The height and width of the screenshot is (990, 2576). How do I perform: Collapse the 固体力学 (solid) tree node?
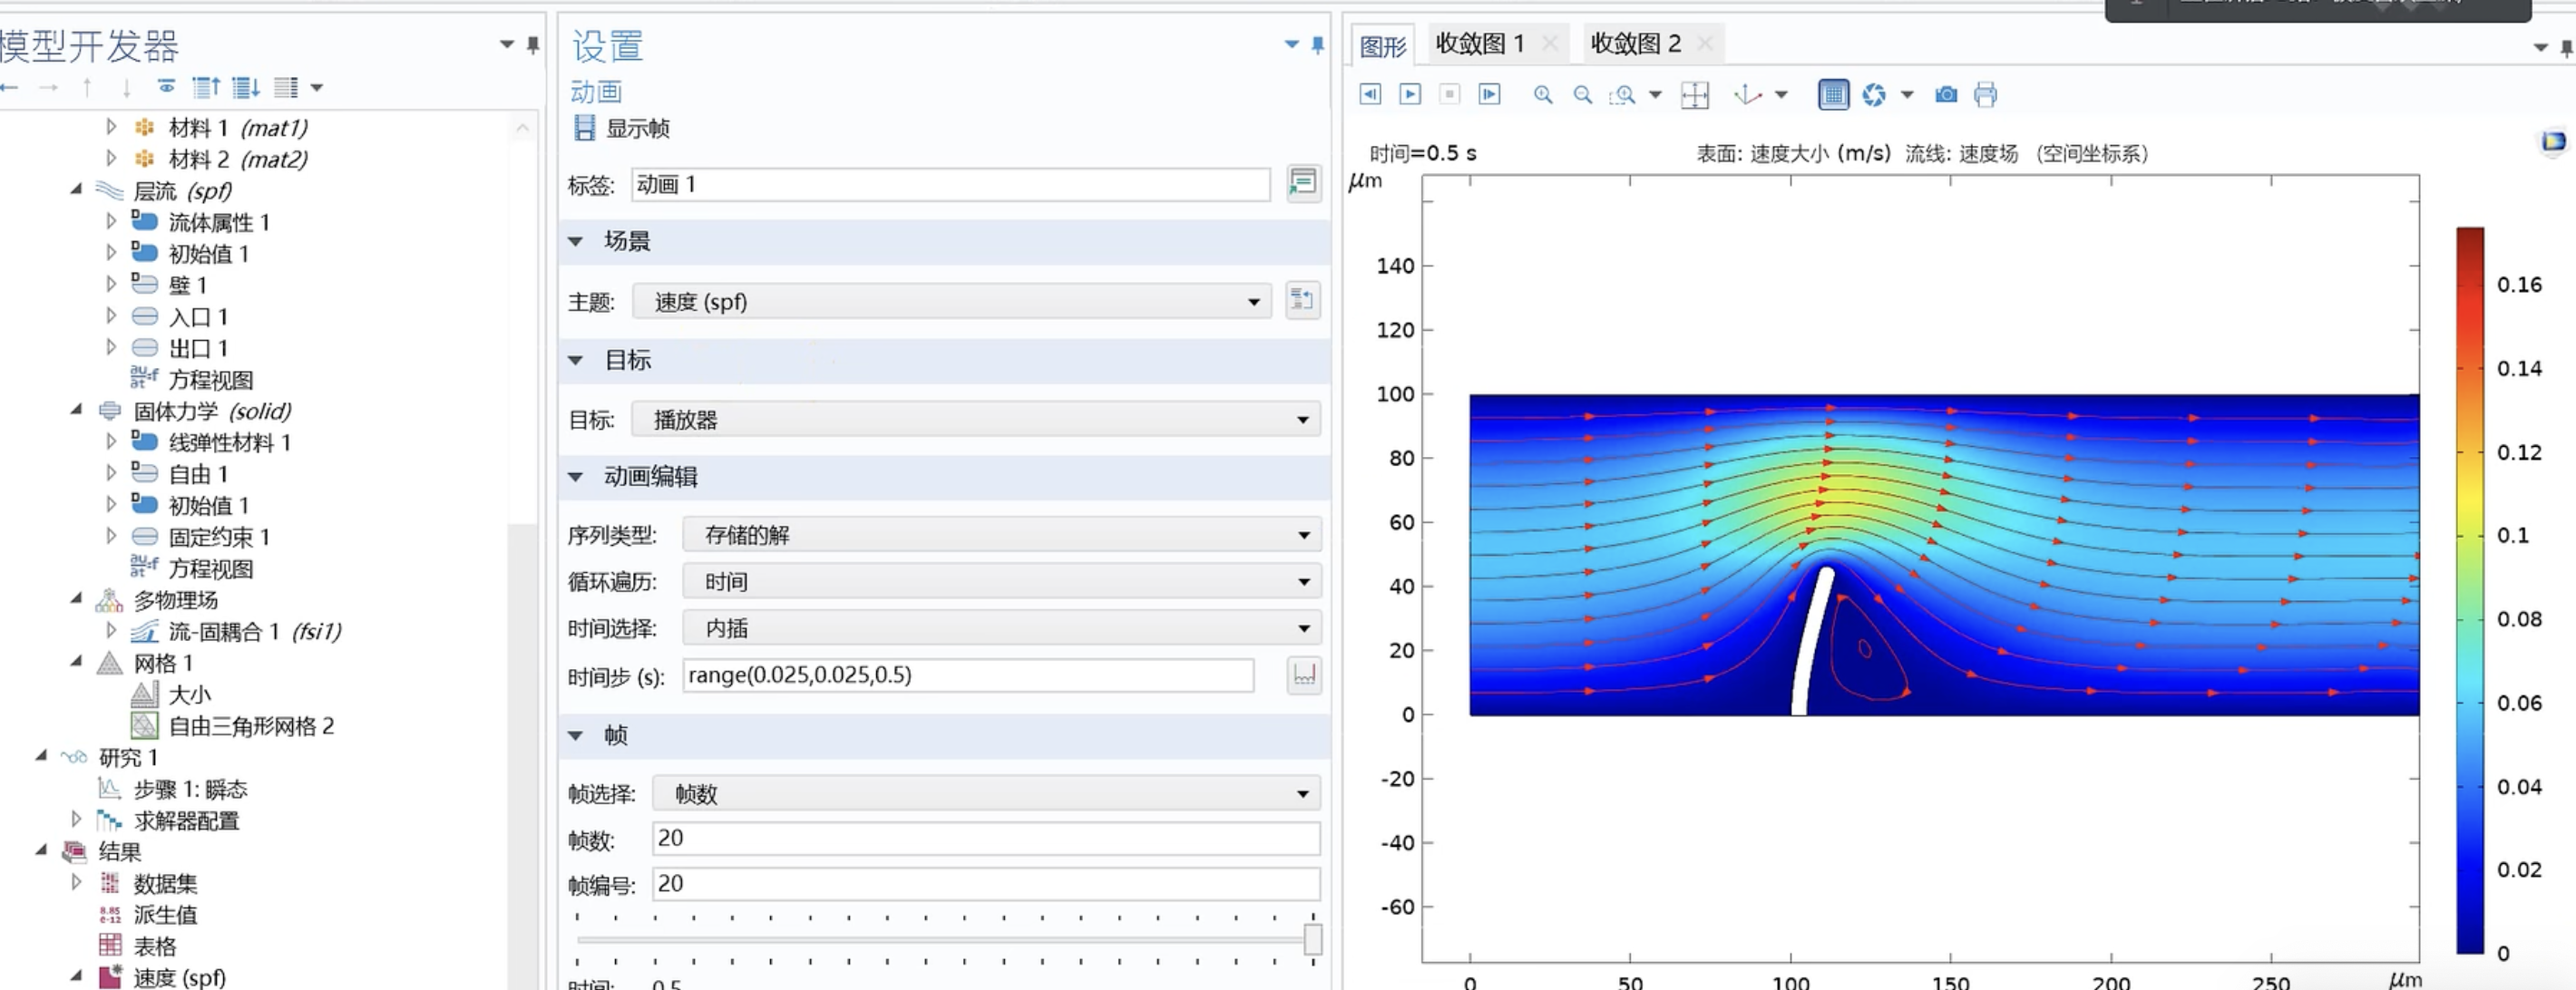tap(76, 410)
